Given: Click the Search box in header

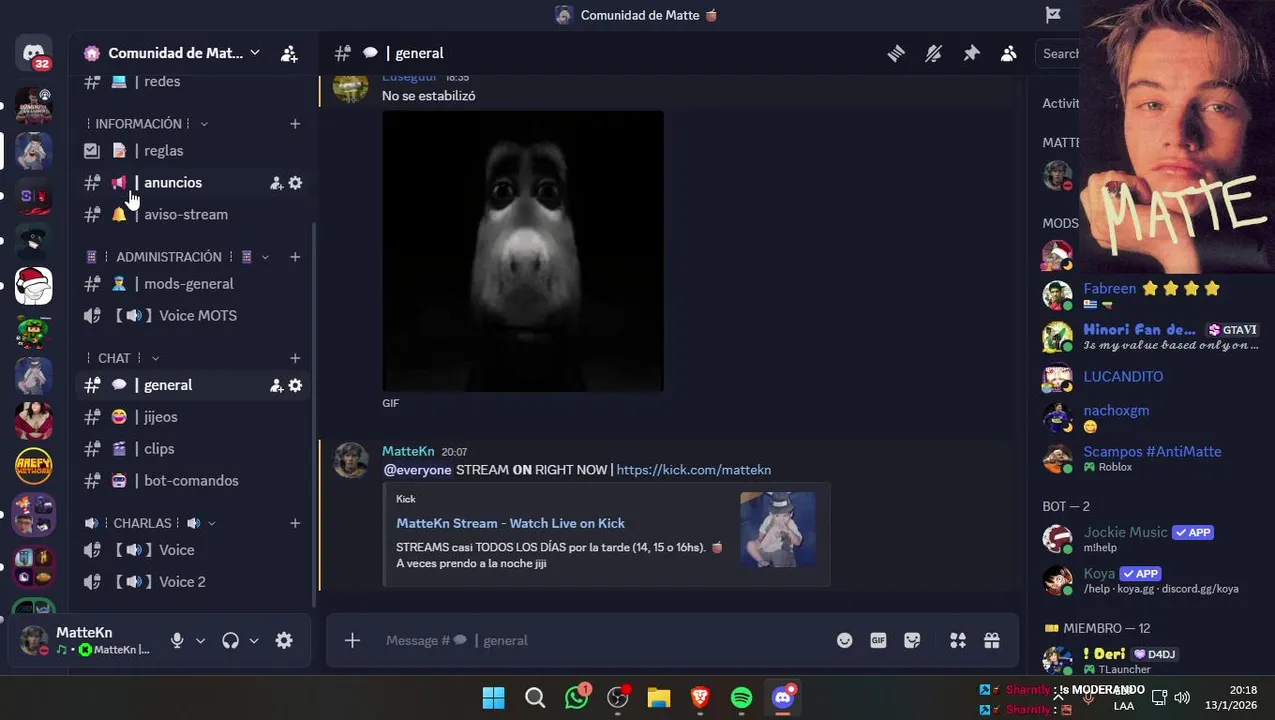Looking at the screenshot, I should click(x=1058, y=54).
